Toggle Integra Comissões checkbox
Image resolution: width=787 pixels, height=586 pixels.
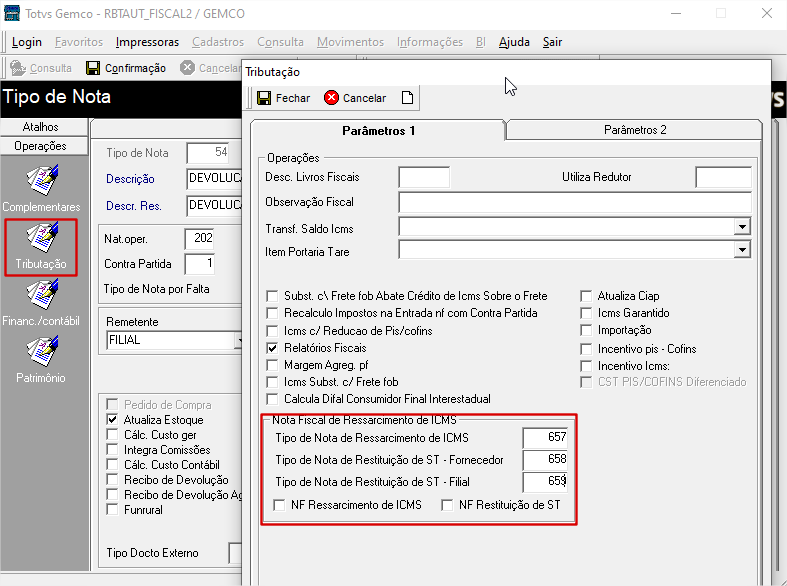(112, 450)
